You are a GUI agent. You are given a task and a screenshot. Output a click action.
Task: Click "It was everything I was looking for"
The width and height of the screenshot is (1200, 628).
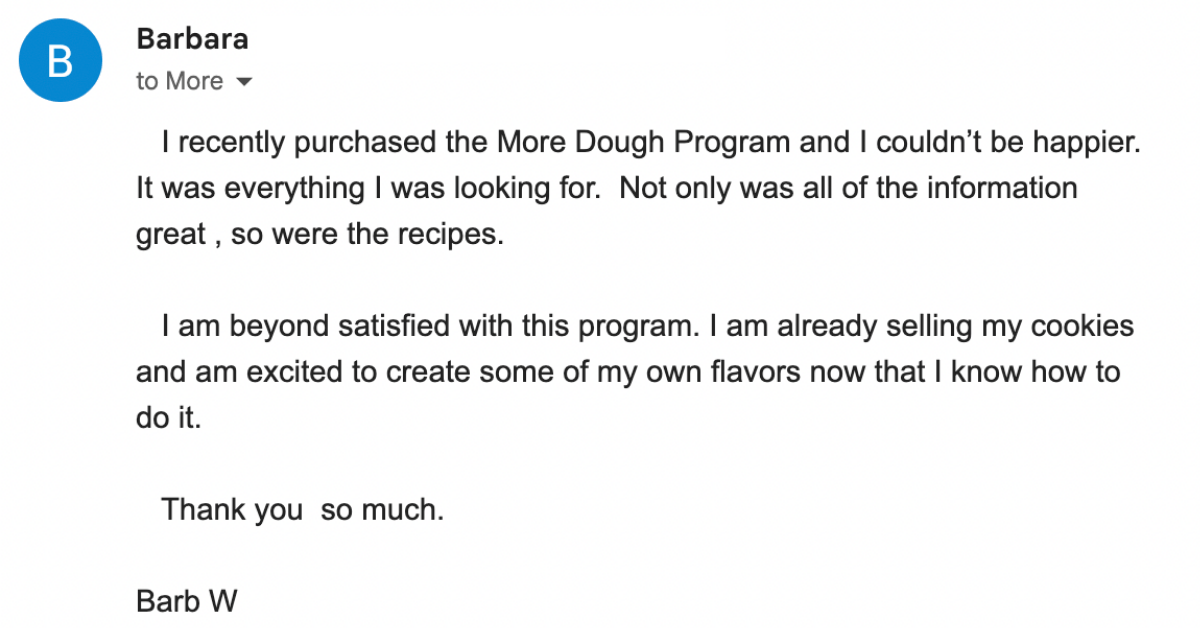[366, 188]
